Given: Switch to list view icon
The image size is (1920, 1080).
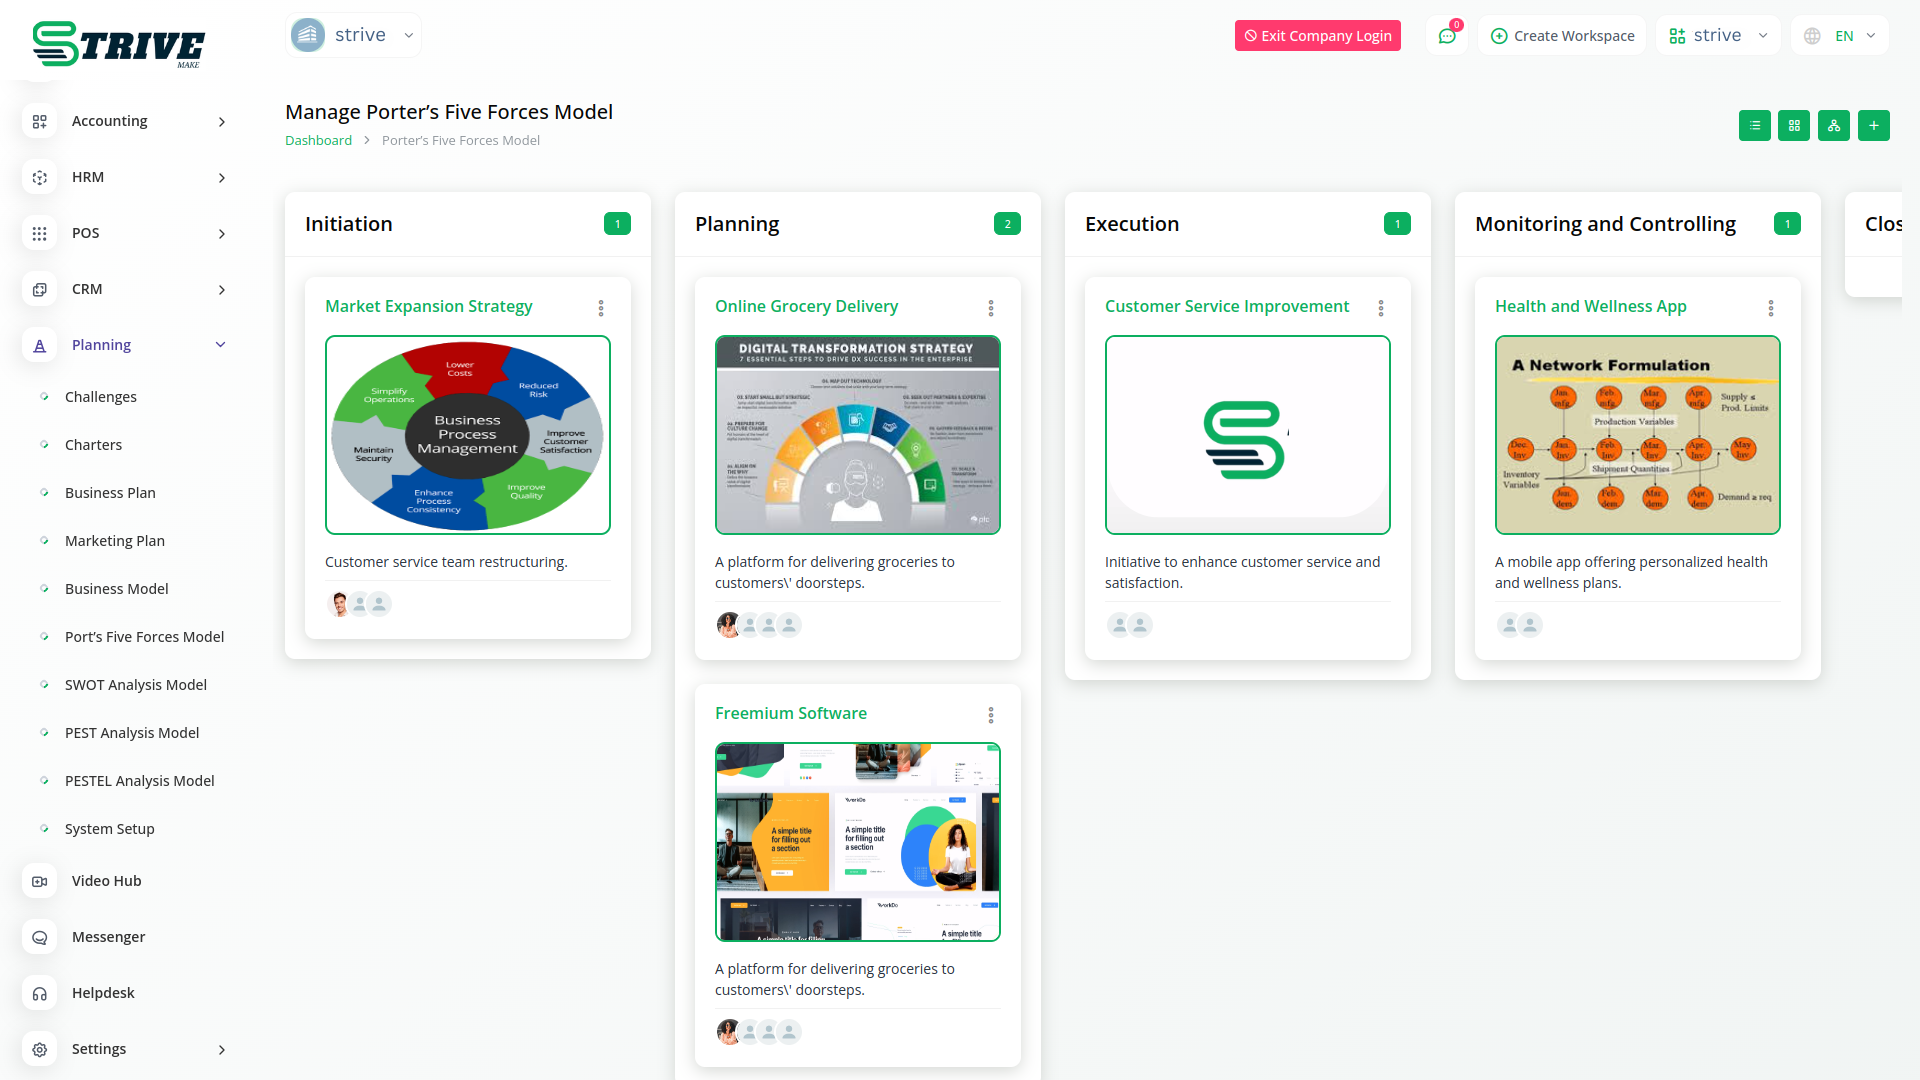Looking at the screenshot, I should point(1754,125).
